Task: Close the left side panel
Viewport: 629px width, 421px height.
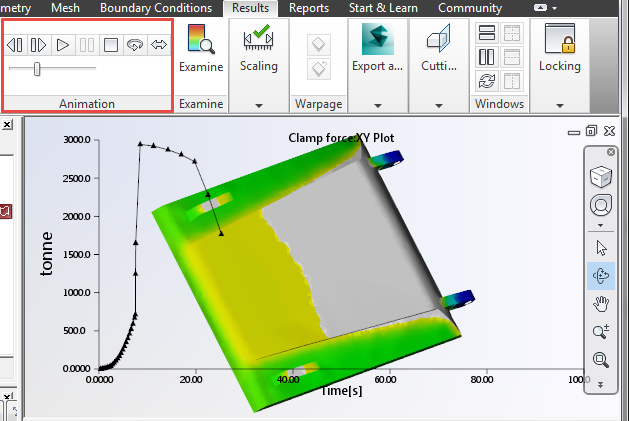Action: (7, 125)
